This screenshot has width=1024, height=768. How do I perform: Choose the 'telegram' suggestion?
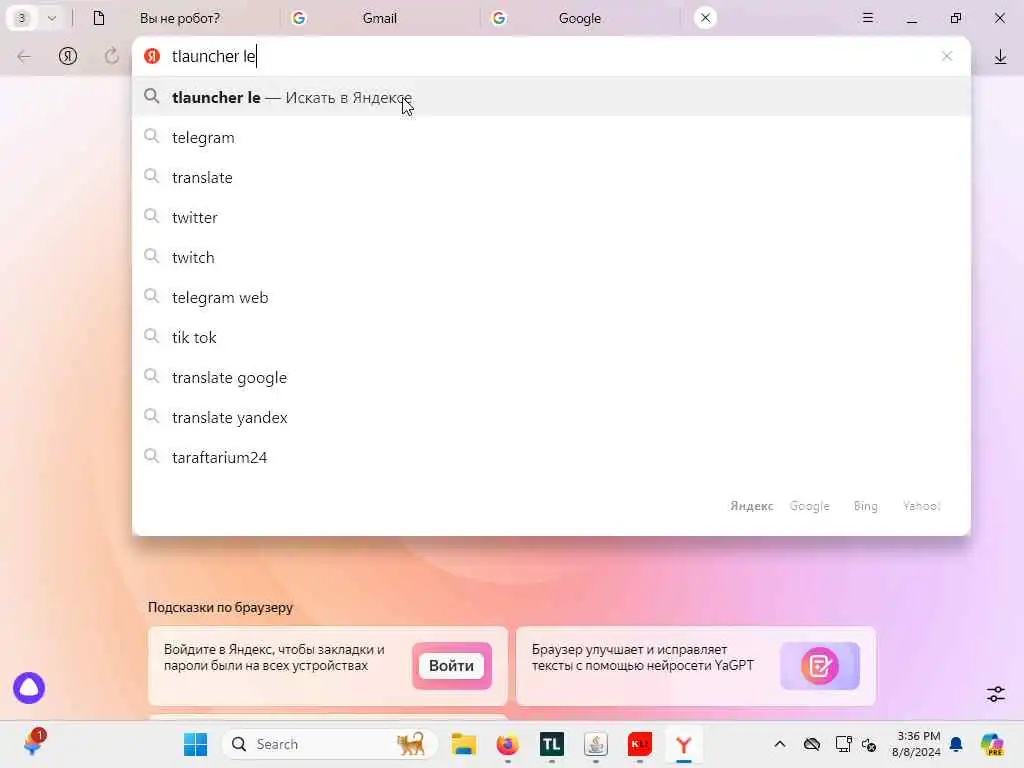tap(551, 137)
